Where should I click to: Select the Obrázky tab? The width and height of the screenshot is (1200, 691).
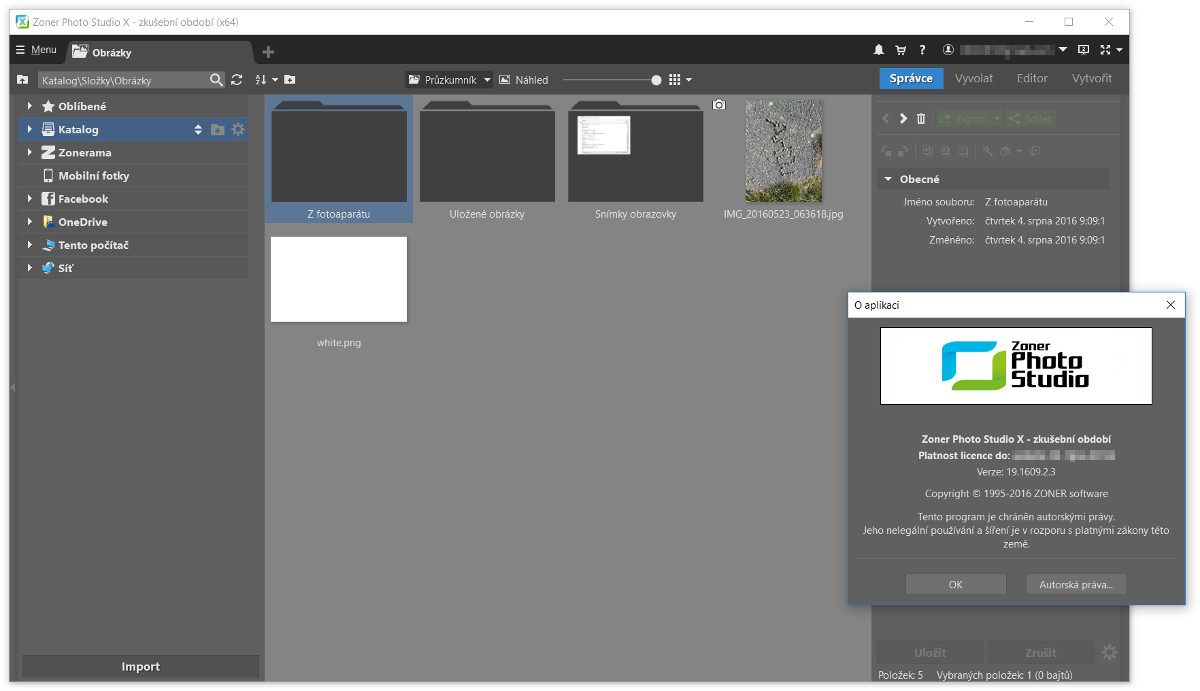[x=158, y=53]
